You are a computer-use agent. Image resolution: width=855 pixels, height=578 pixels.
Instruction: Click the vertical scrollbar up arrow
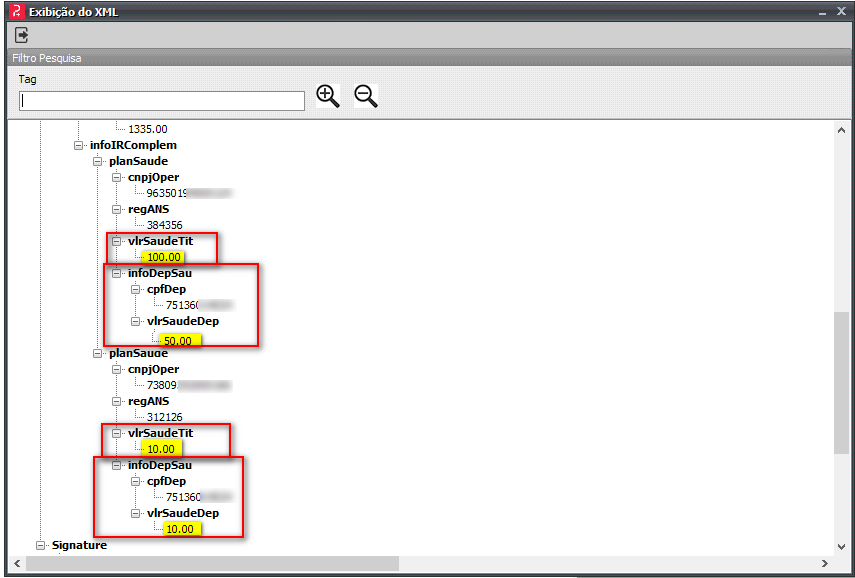pyautogui.click(x=841, y=130)
